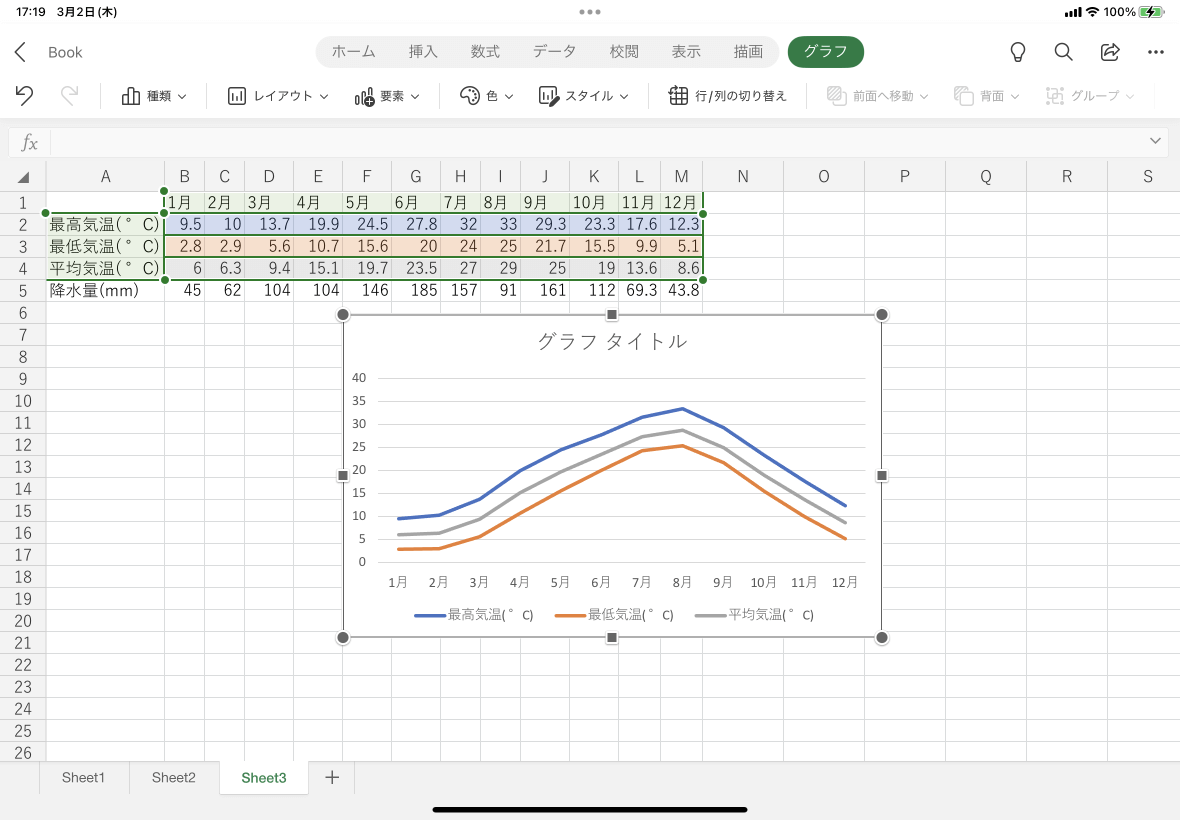Select the Sheet3 tab
Image resolution: width=1180 pixels, height=820 pixels.
[x=264, y=777]
